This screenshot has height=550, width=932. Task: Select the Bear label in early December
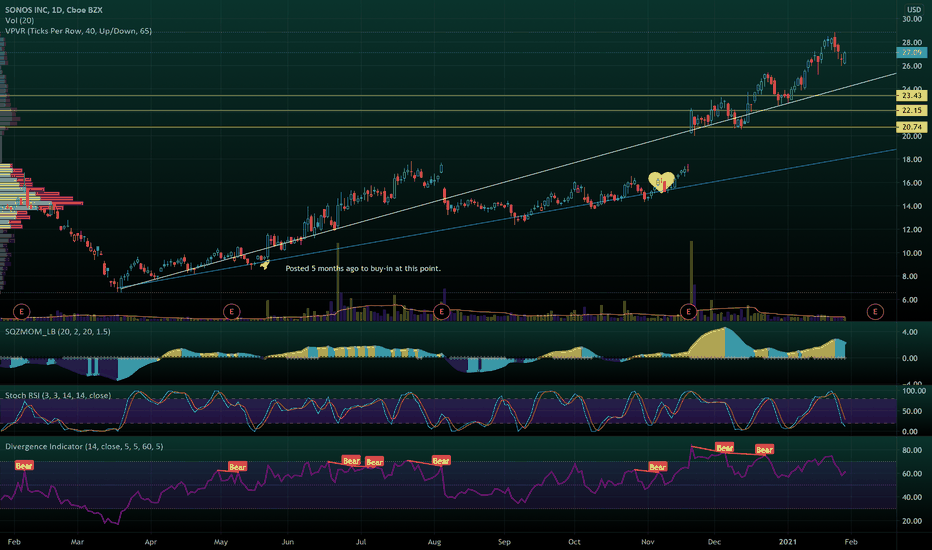[x=724, y=448]
